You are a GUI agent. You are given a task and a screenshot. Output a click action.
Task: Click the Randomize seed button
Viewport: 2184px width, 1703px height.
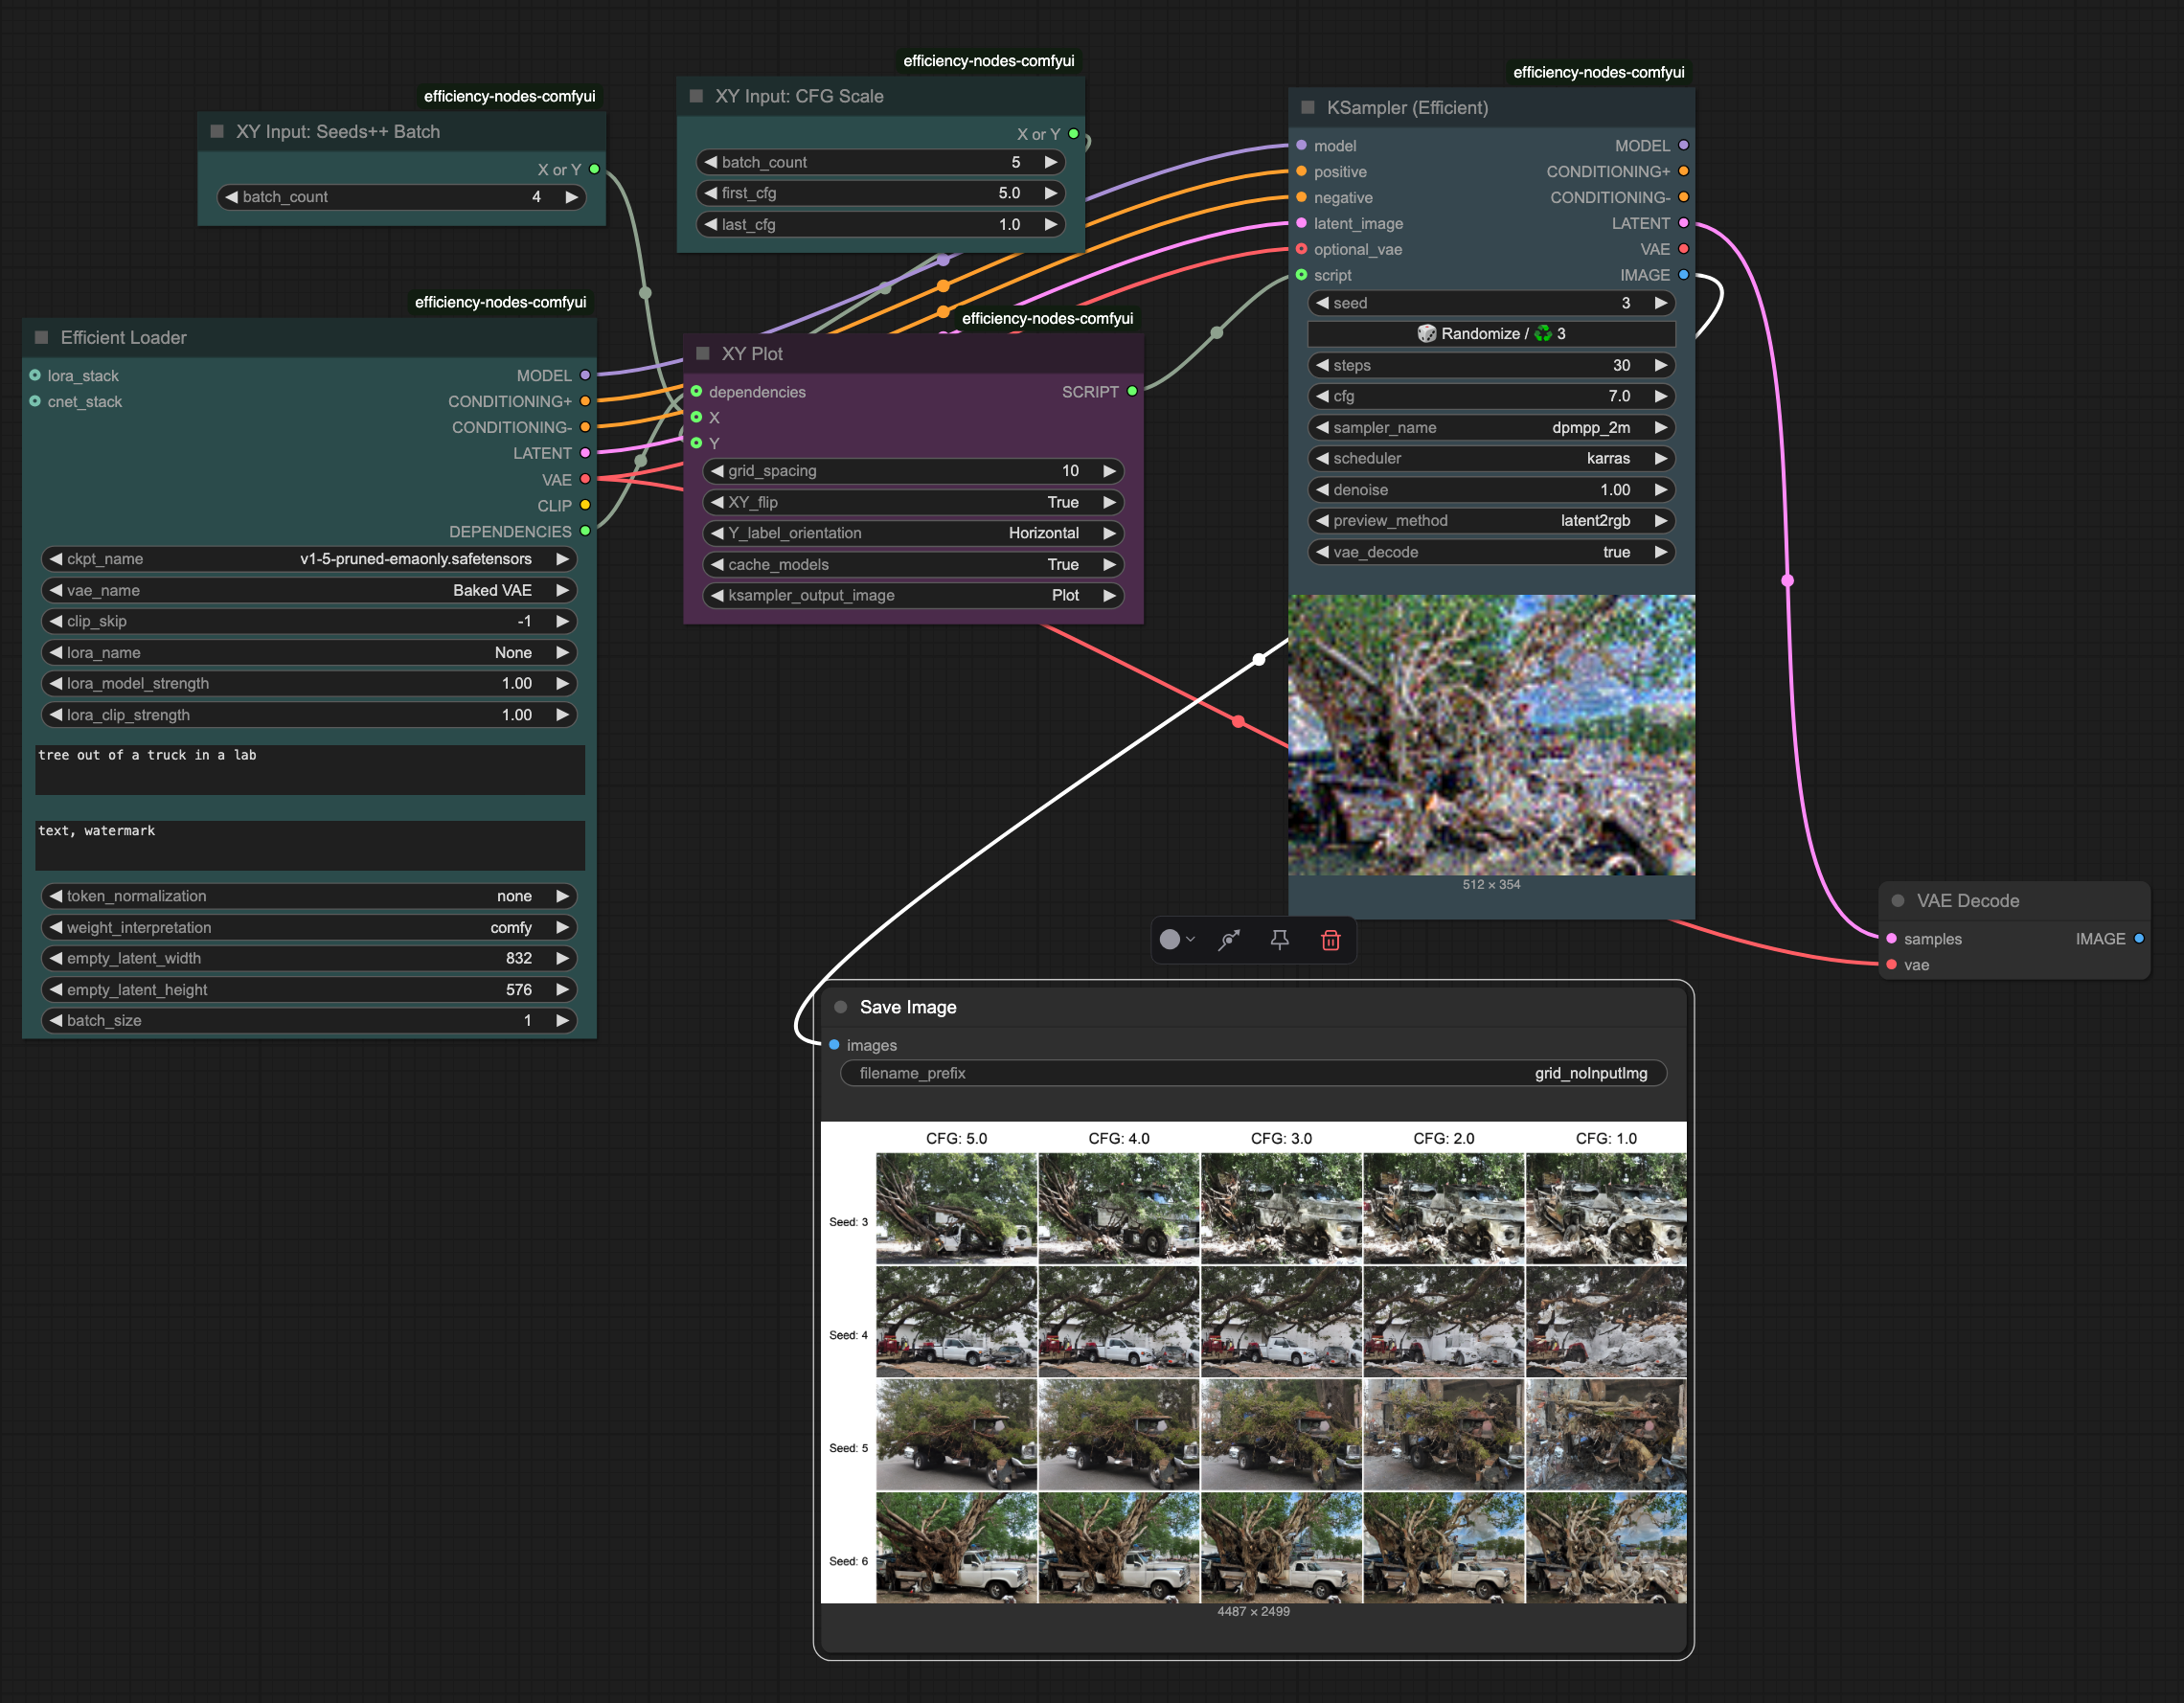tap(1490, 334)
